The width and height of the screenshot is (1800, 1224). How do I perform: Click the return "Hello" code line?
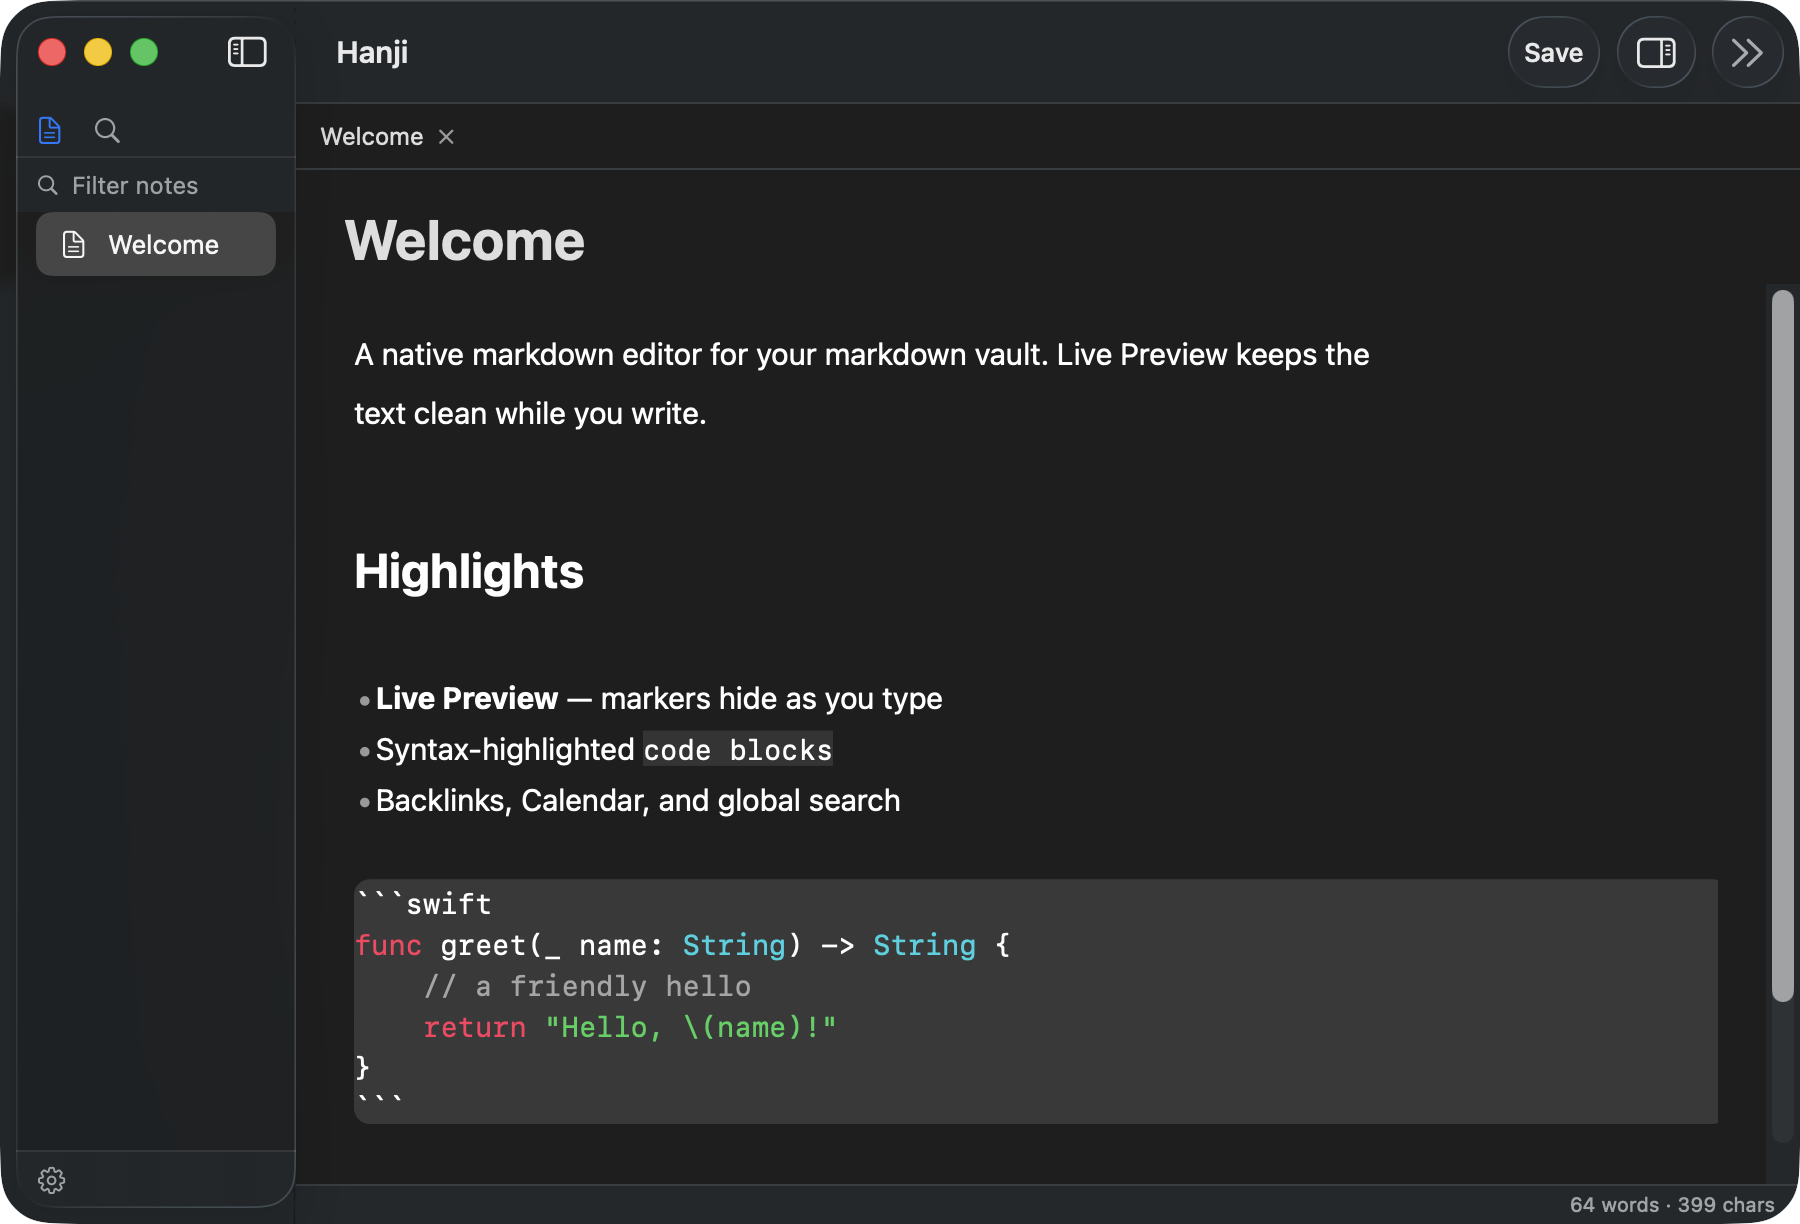[x=630, y=1027]
